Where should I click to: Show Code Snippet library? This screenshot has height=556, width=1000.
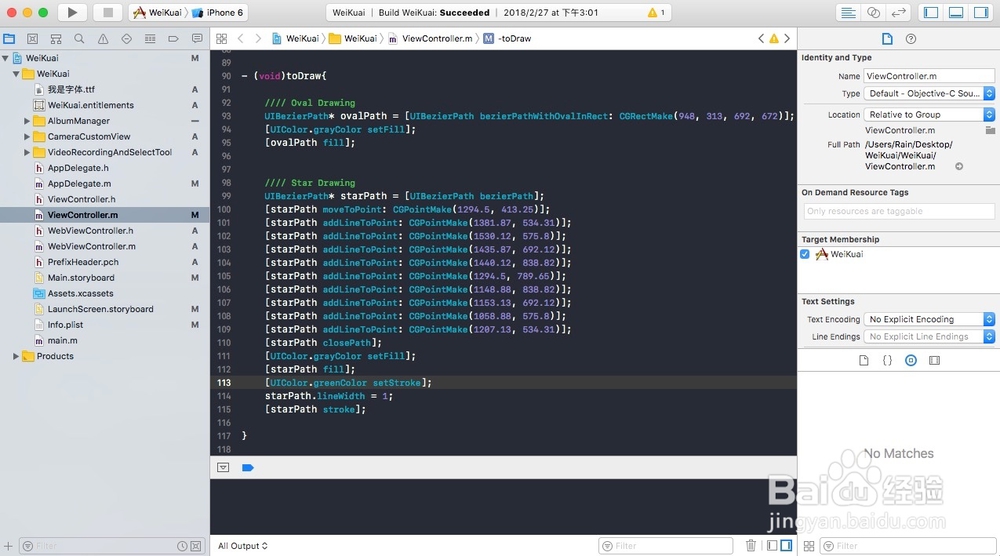tap(887, 361)
